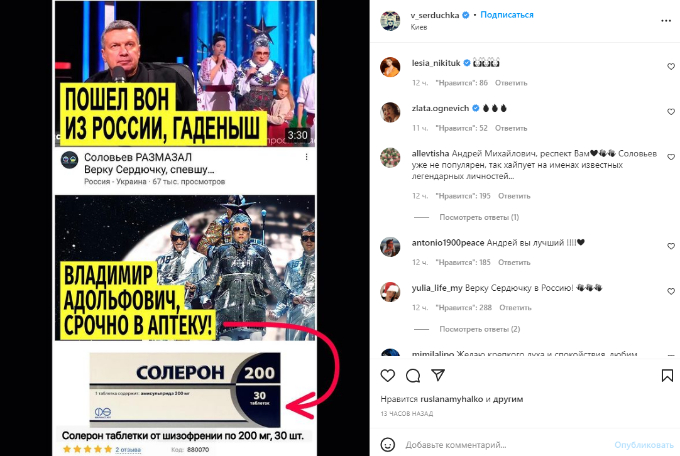Image resolution: width=680 pixels, height=456 pixels.
Task: Open the three-dot post options menu
Action: pos(666,21)
